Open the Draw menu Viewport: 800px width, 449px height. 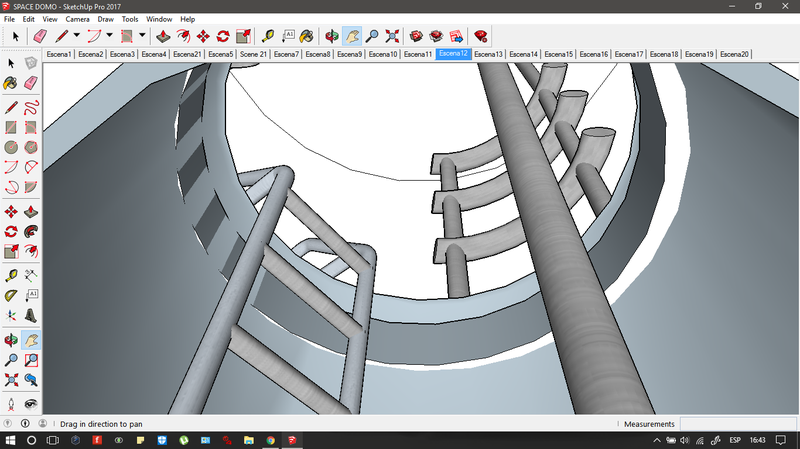pos(105,19)
